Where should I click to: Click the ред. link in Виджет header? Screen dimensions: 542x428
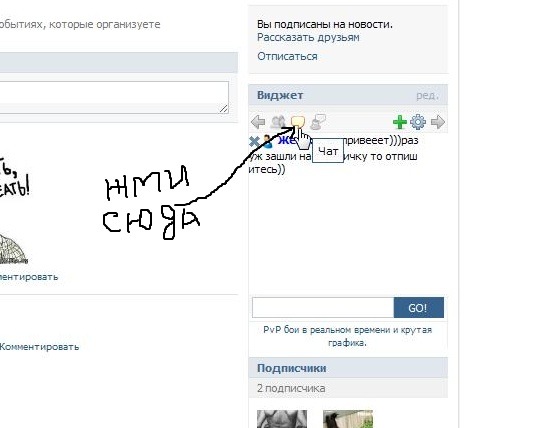pyautogui.click(x=427, y=95)
